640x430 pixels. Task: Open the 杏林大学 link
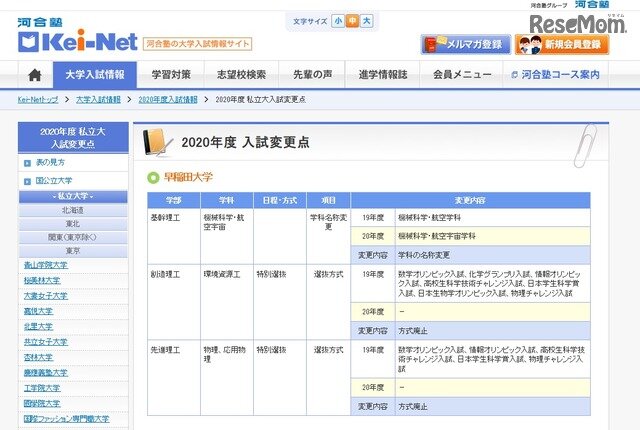point(38,357)
